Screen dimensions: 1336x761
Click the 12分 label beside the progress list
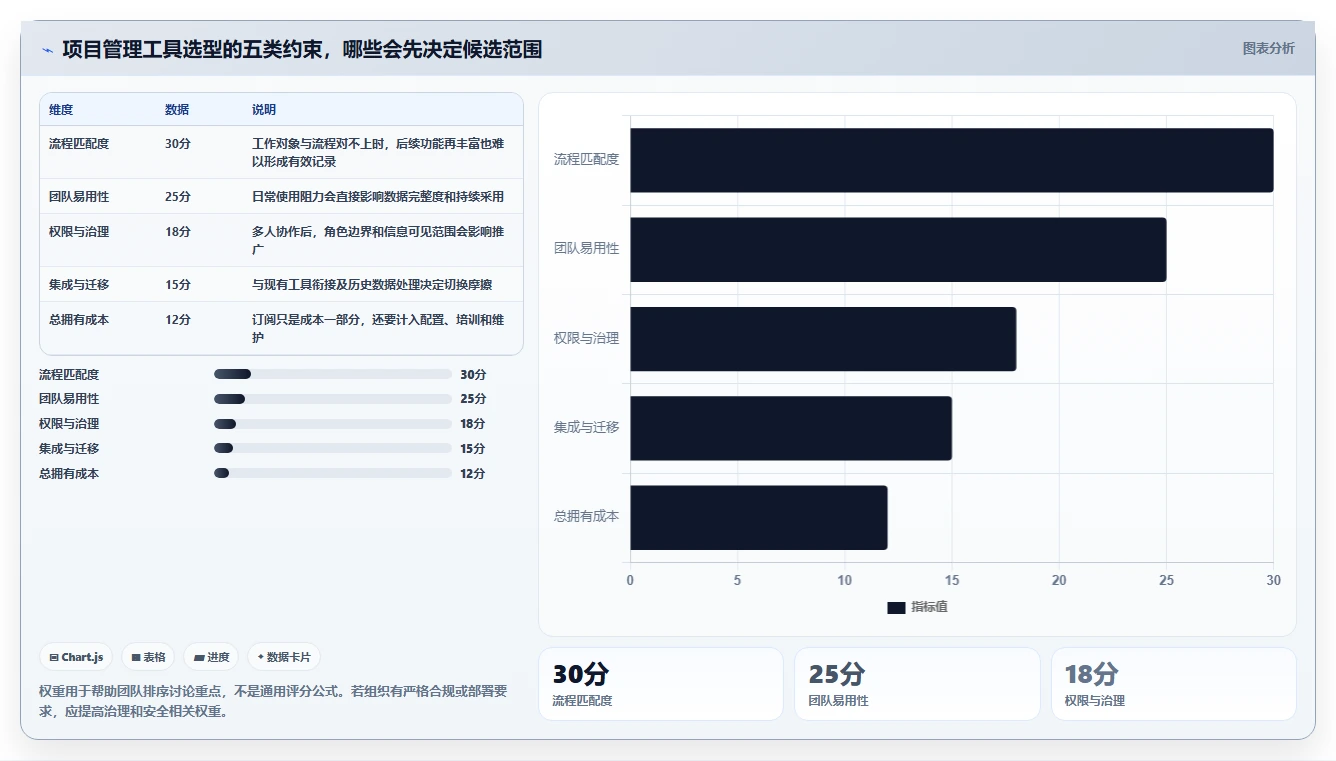[x=473, y=473]
